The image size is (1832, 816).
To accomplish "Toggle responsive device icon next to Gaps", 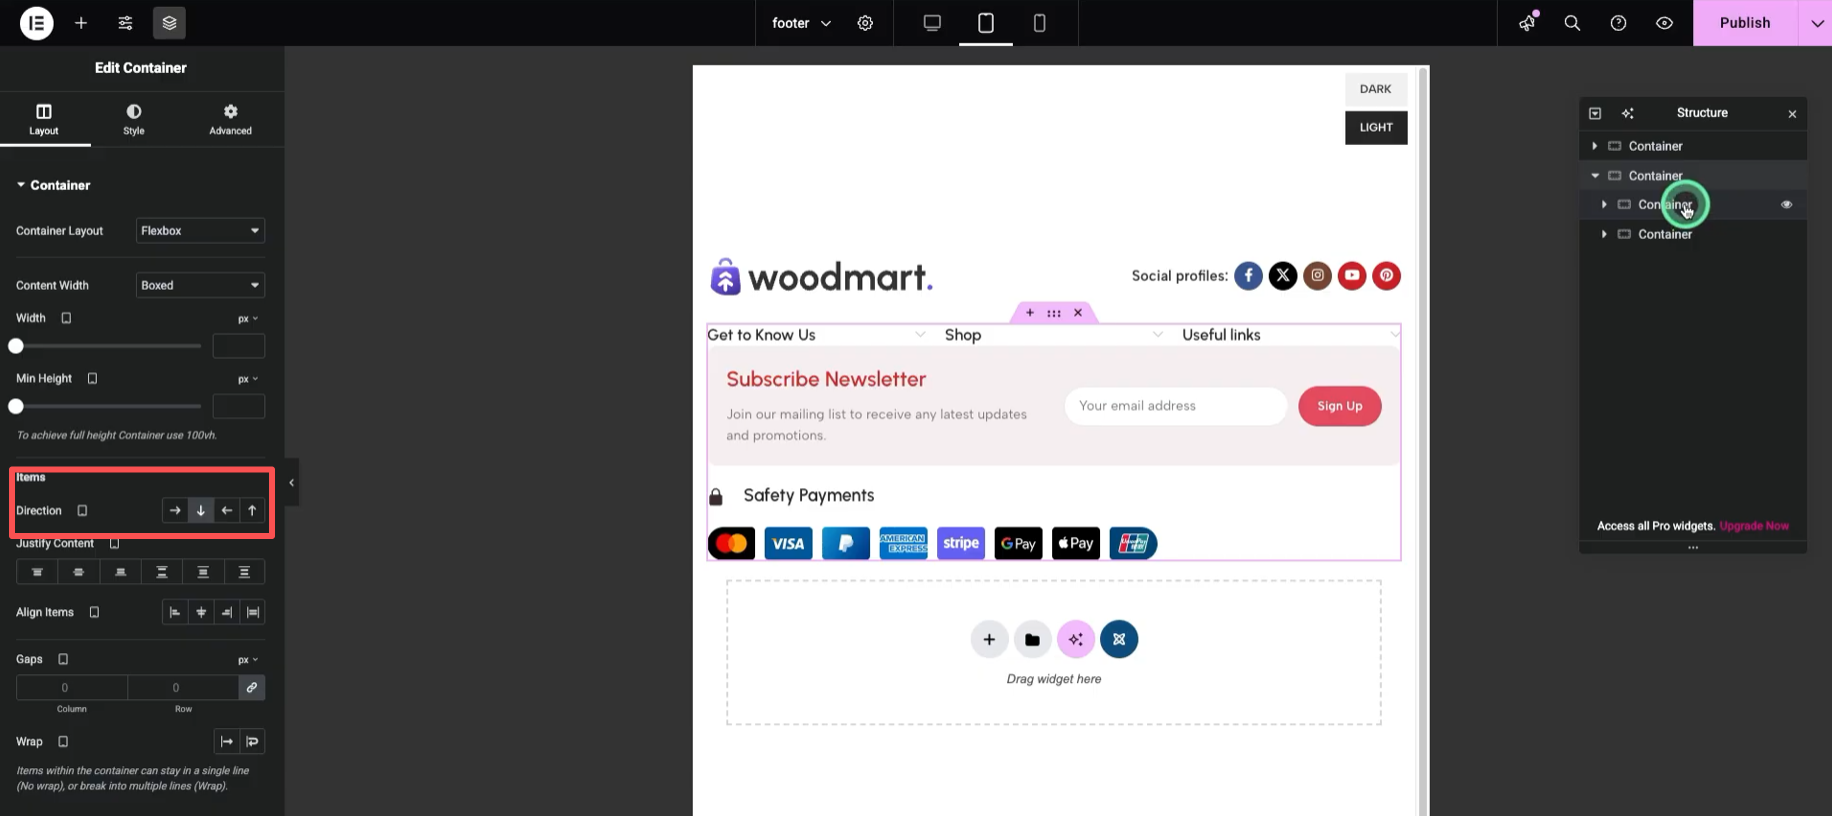I will click(63, 659).
